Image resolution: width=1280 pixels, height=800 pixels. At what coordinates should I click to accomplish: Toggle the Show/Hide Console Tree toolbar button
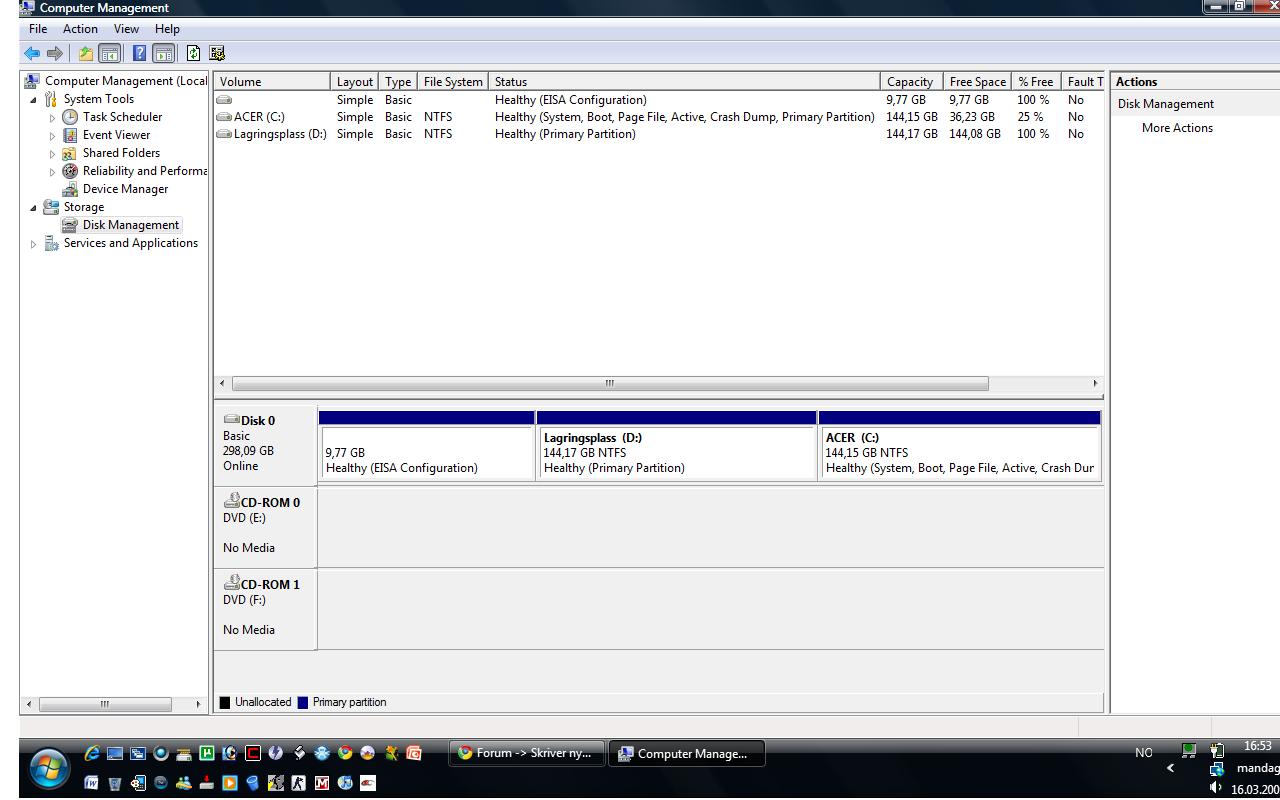(x=109, y=54)
